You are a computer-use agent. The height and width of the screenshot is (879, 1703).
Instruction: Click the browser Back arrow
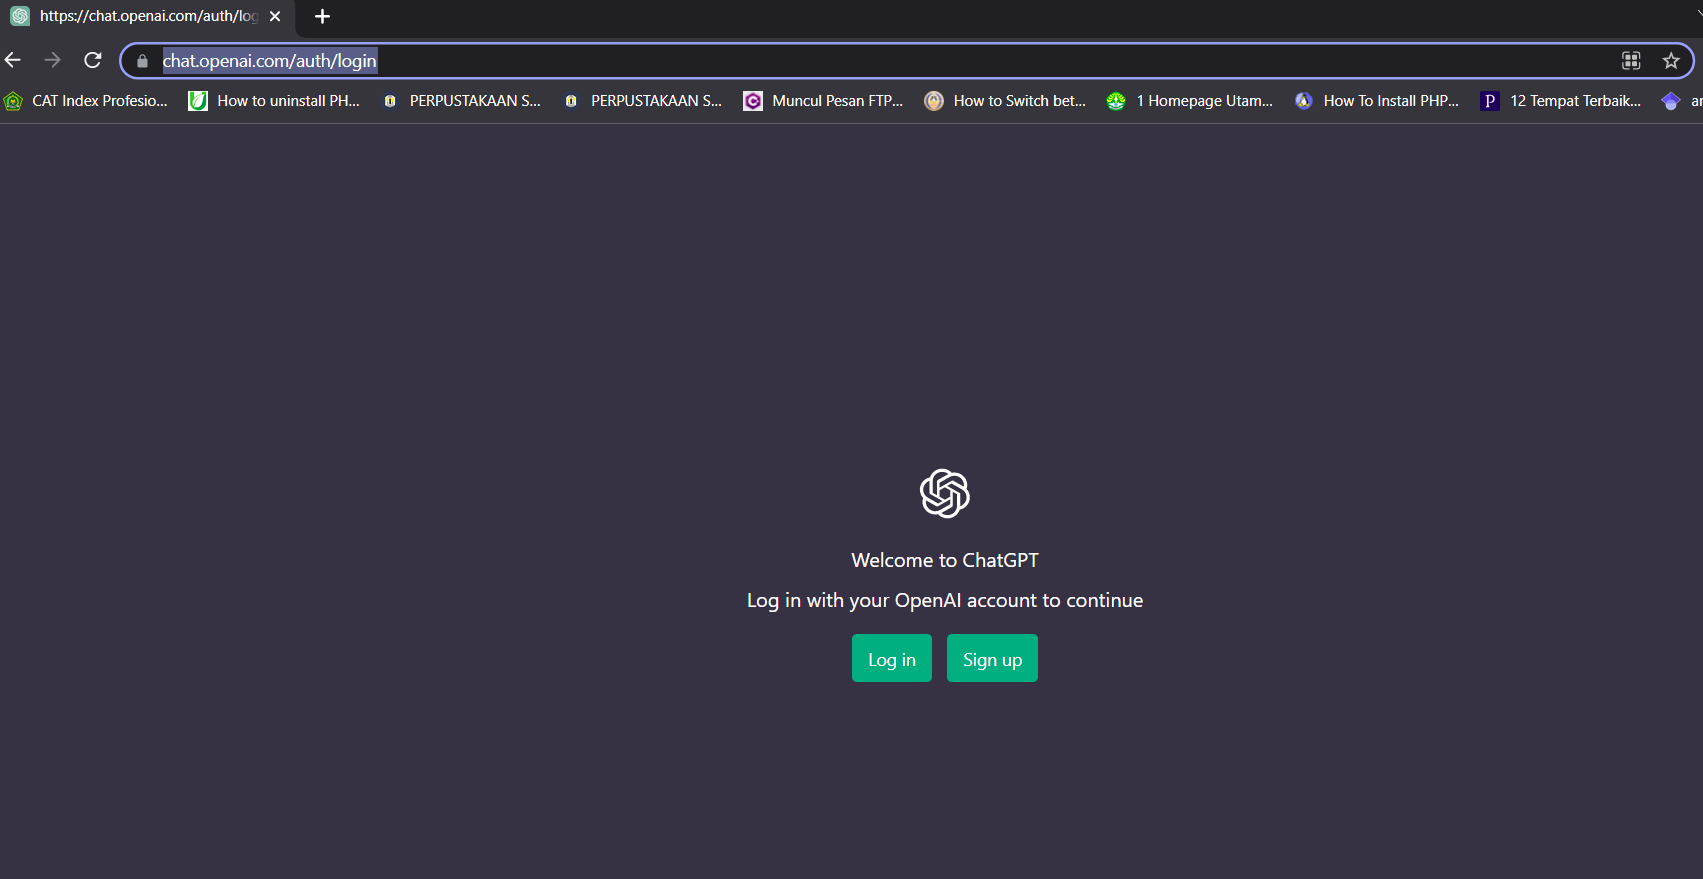[13, 60]
